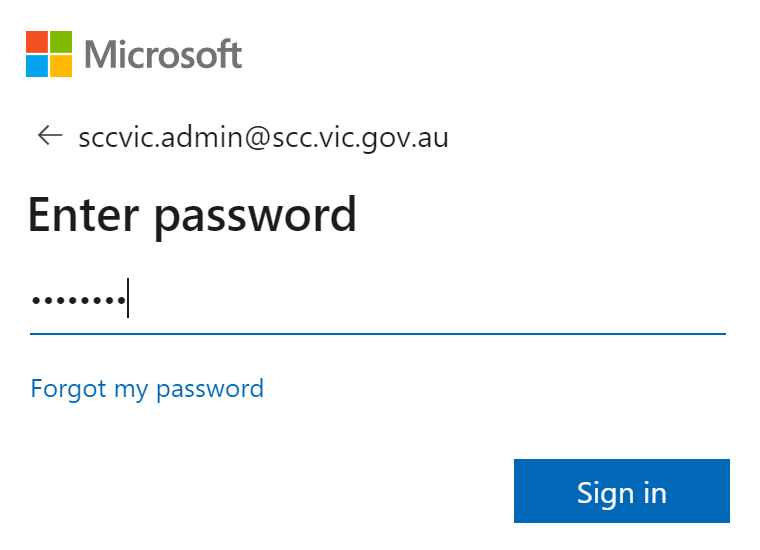This screenshot has width=760, height=550.
Task: Click the masked password dots
Action: pos(78,300)
